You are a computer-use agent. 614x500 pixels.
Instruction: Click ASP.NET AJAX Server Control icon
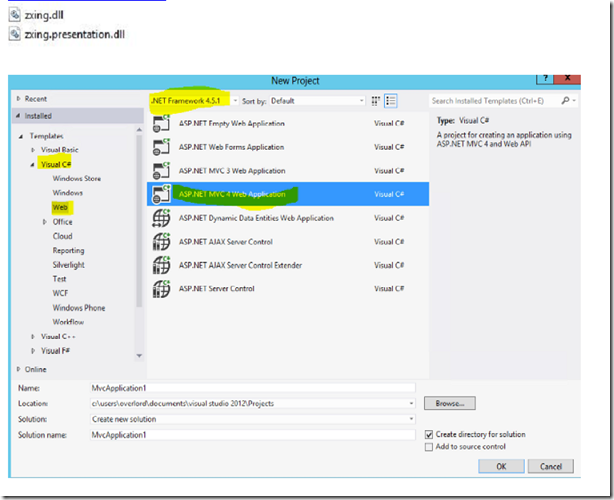coord(161,242)
